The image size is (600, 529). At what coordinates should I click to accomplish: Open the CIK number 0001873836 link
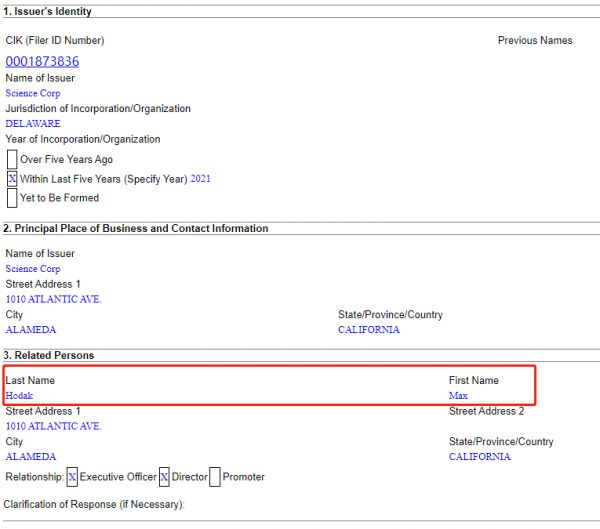(42, 62)
